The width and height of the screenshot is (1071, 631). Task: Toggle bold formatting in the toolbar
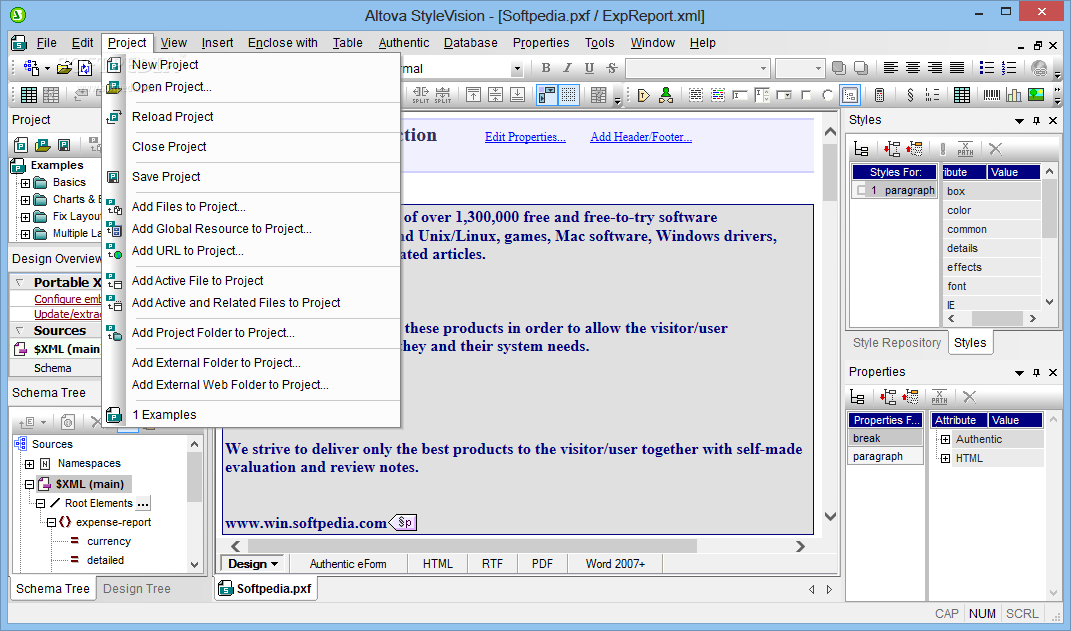point(545,68)
